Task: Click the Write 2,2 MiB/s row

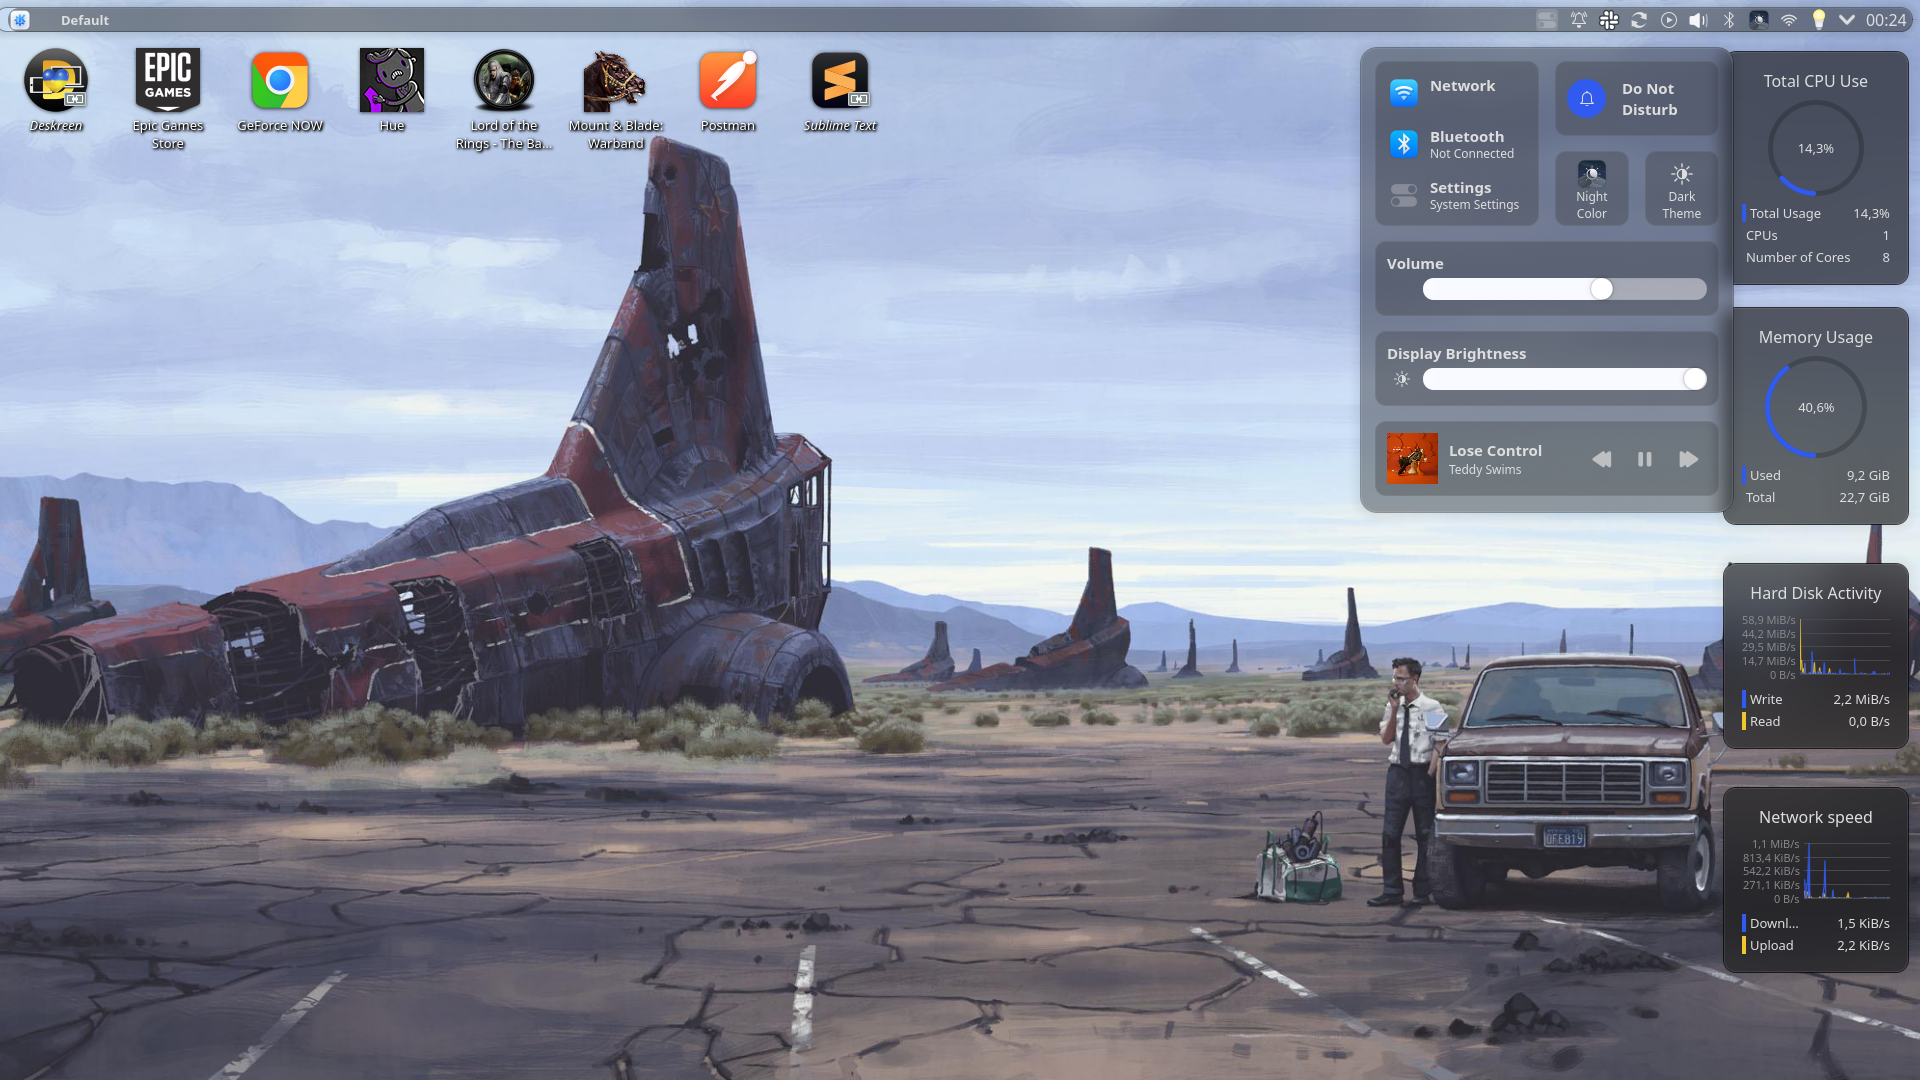Action: click(x=1817, y=699)
